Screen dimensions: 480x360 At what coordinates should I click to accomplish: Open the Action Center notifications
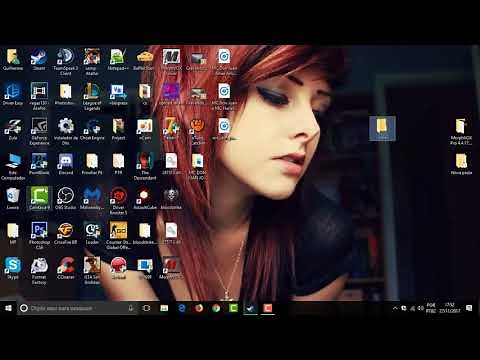[469, 308]
